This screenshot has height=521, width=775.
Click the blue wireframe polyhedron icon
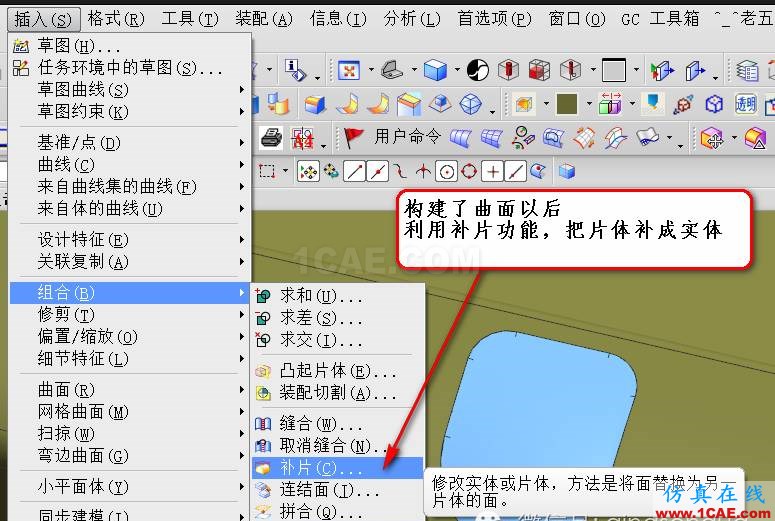tap(471, 104)
